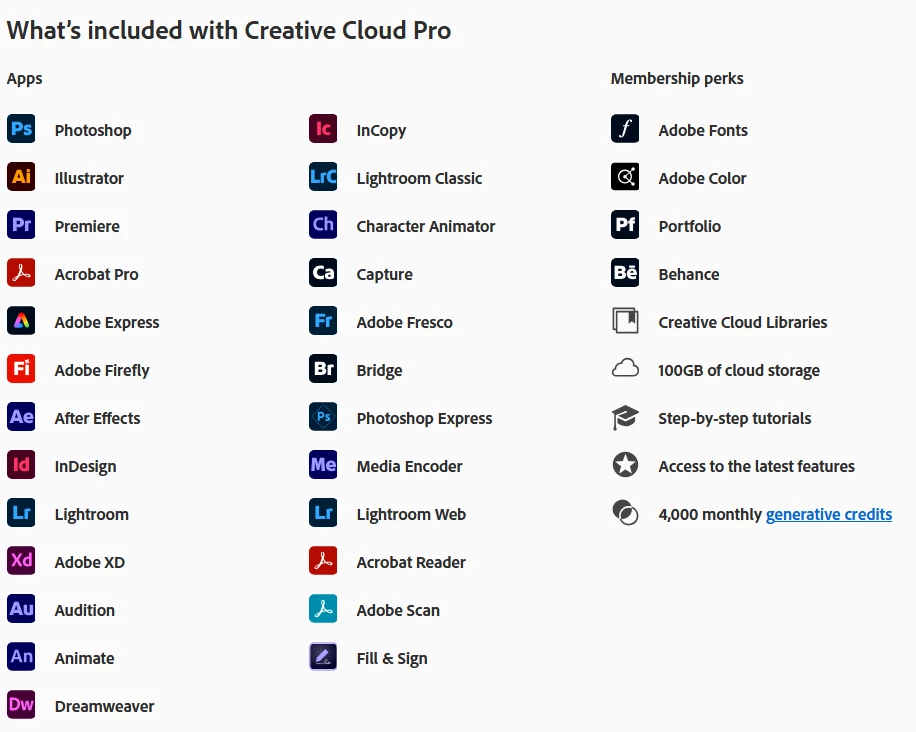The image size is (916, 732).
Task: Click the Character Animator Ch icon
Action: [323, 224]
